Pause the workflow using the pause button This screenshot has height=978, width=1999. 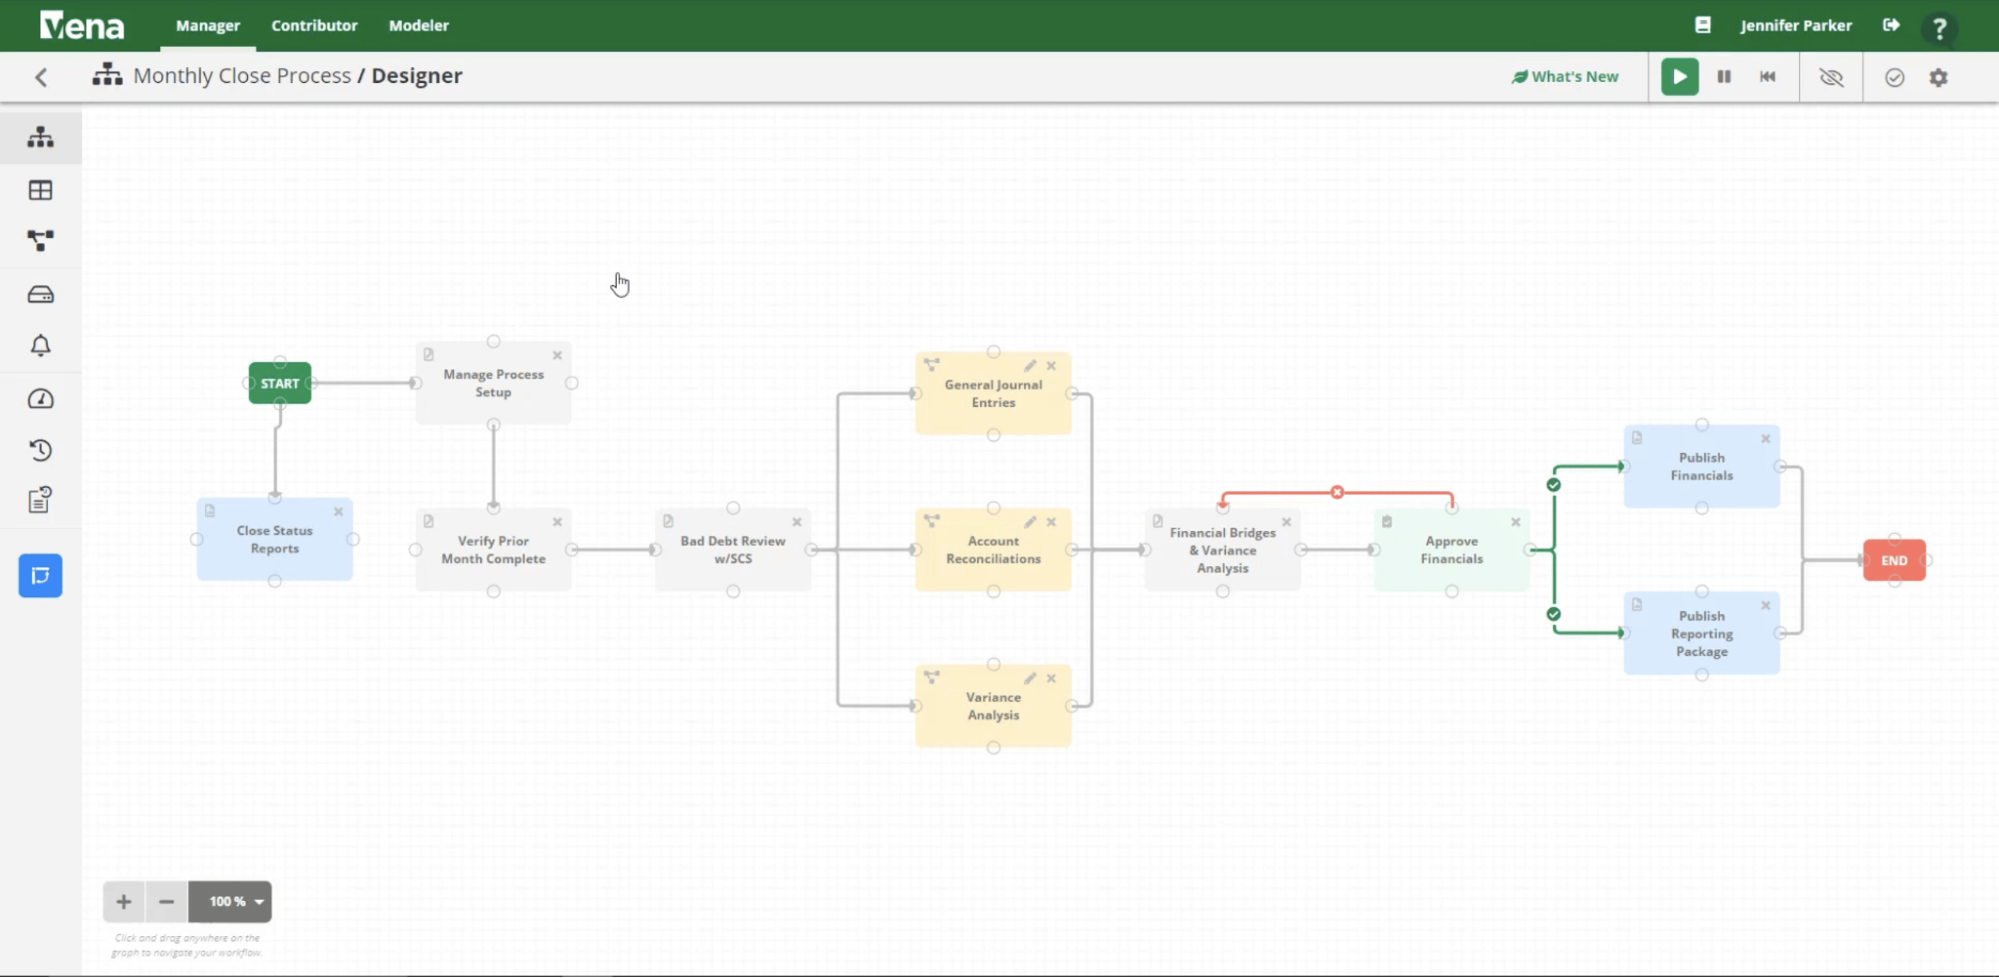(x=1723, y=76)
